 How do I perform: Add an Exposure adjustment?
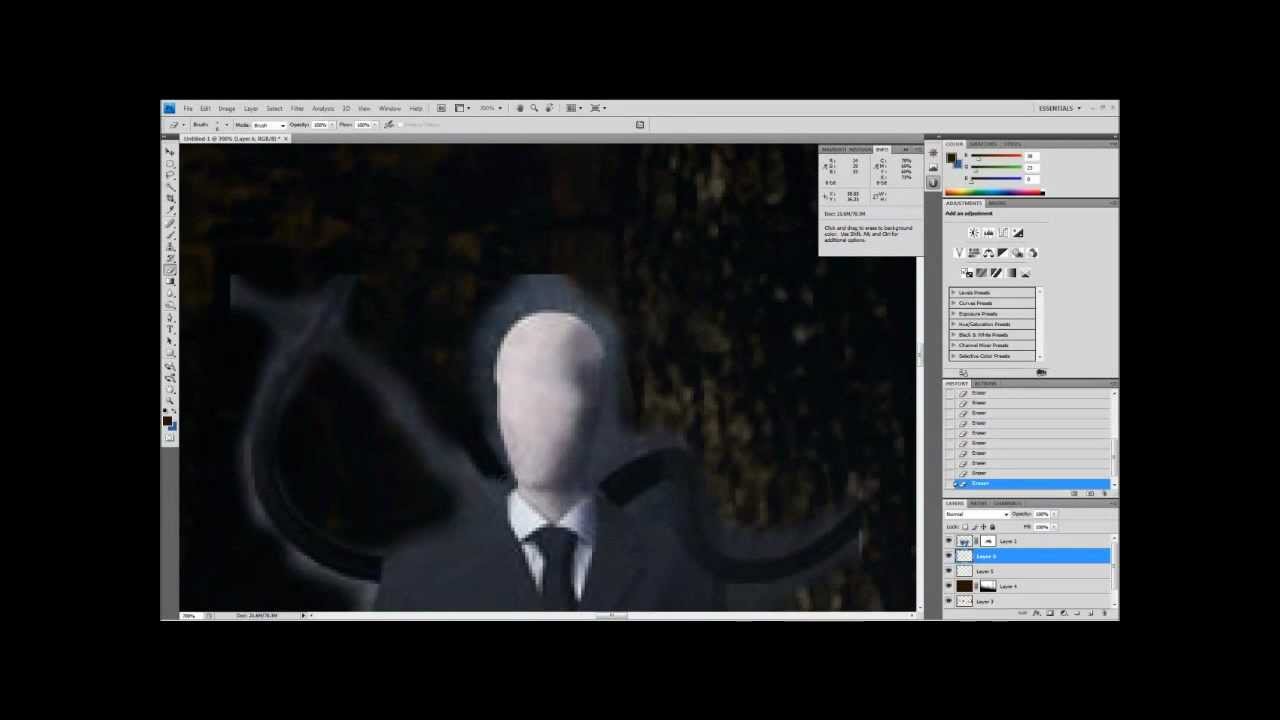pos(1018,233)
